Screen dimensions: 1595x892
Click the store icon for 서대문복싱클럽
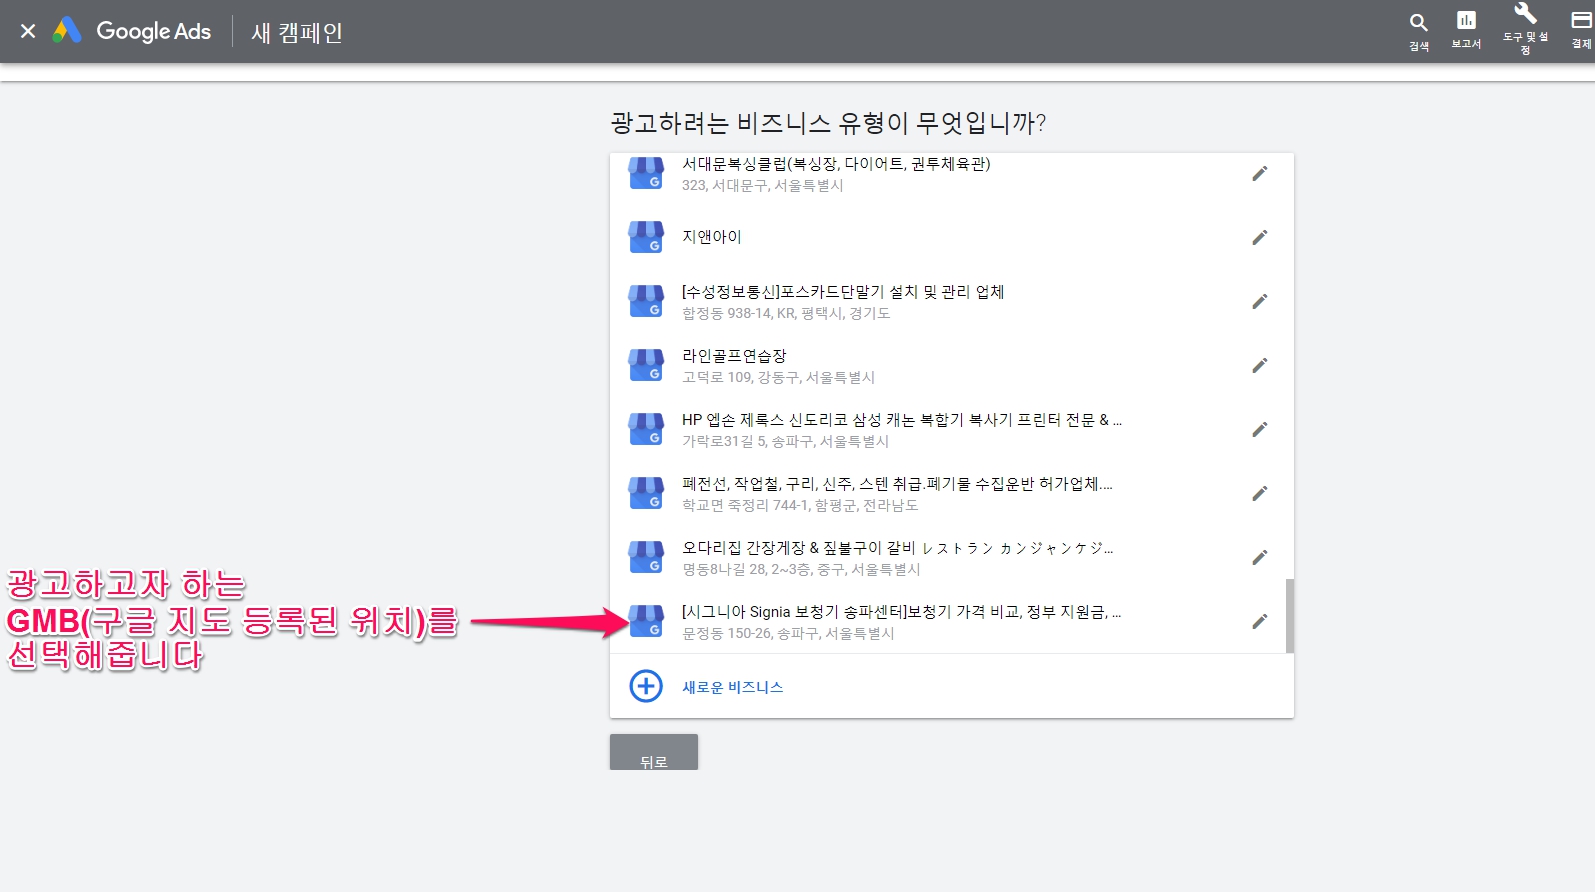click(x=646, y=173)
